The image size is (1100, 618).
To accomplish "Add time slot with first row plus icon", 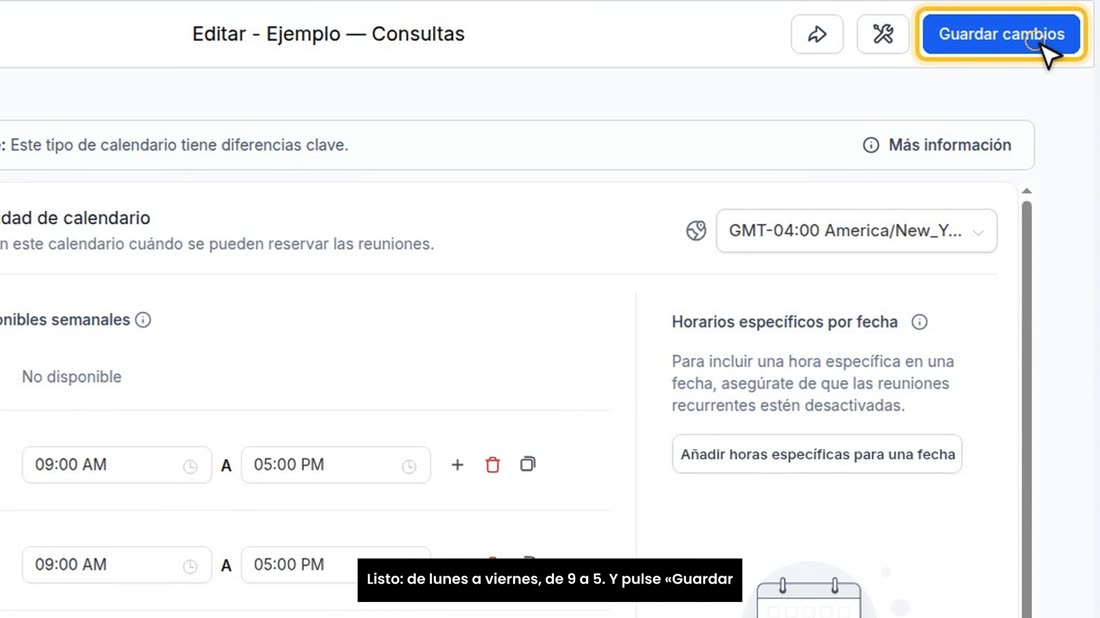I will pyautogui.click(x=457, y=464).
